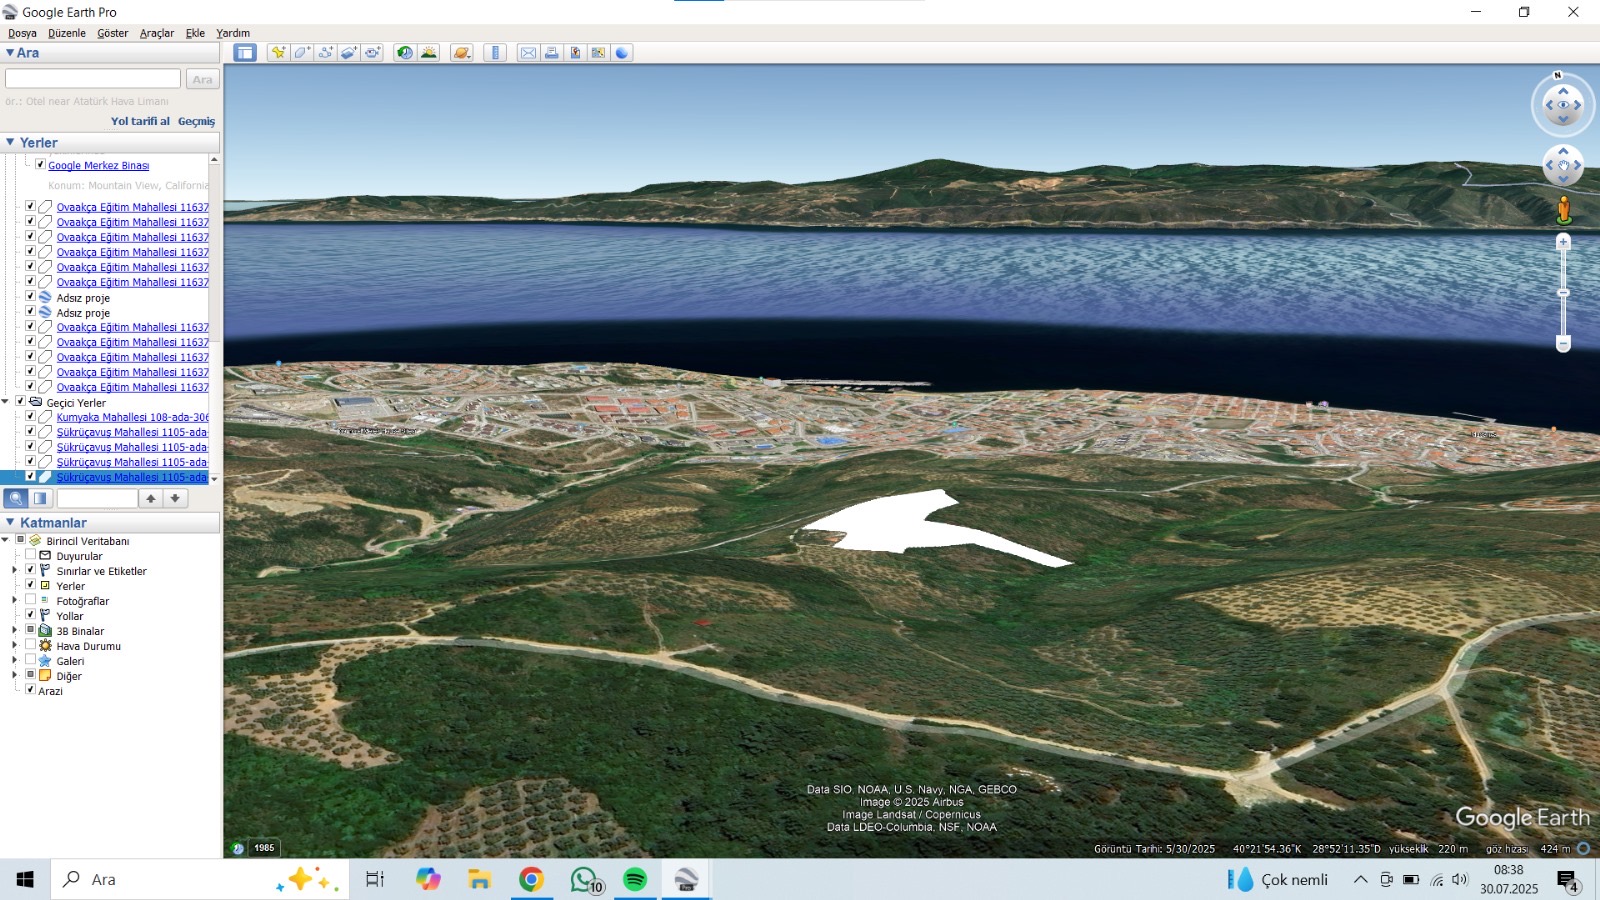Hide the sidebar using the toolbar button
This screenshot has height=900, width=1600.
[x=245, y=53]
